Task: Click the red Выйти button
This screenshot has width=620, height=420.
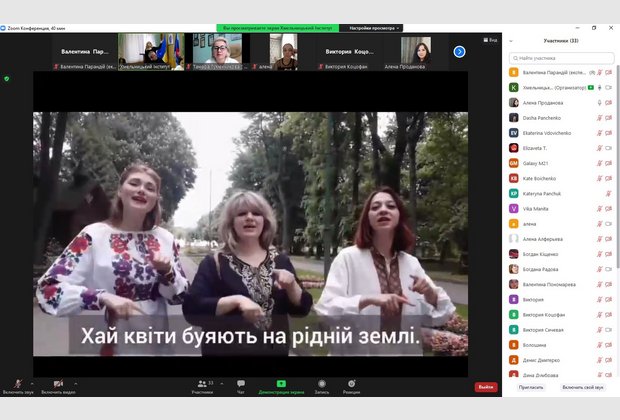Action: 485,387
